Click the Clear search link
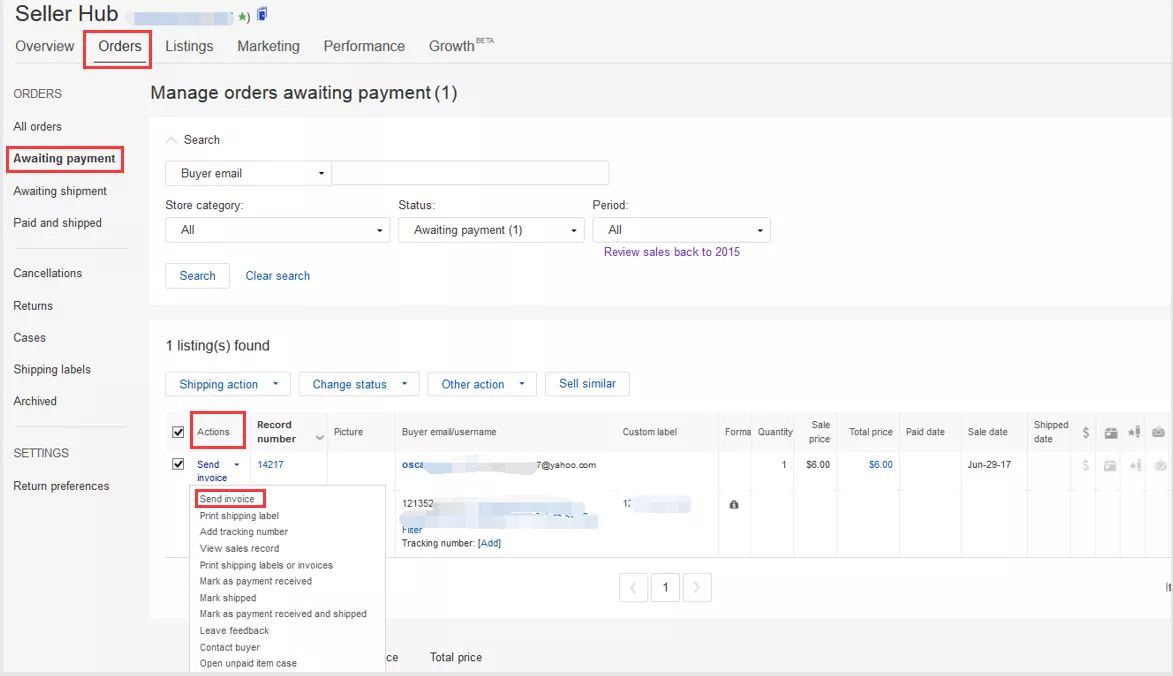The height and width of the screenshot is (676, 1173). [x=277, y=275]
